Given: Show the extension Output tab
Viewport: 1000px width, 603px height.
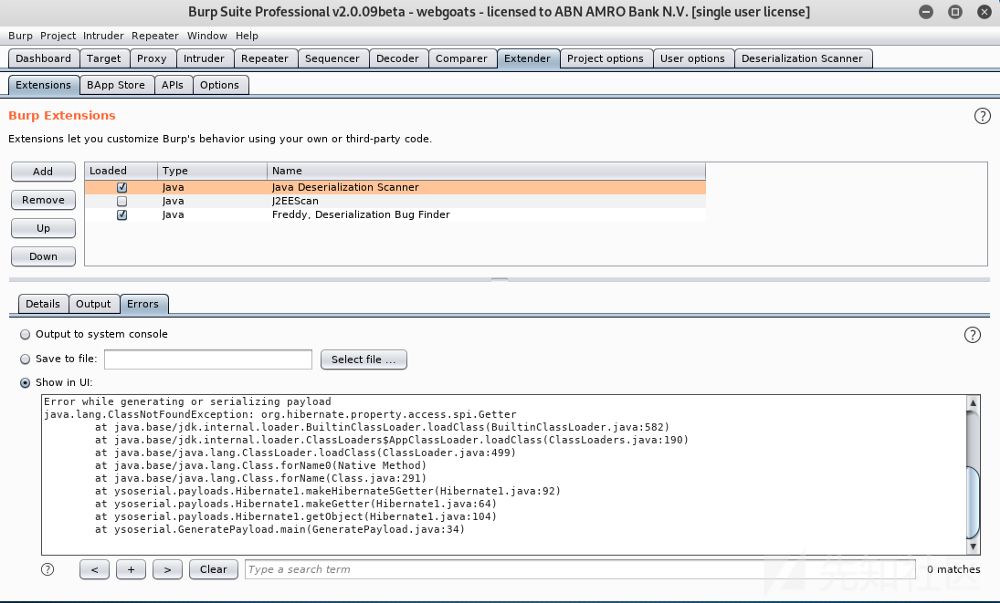Looking at the screenshot, I should (x=93, y=304).
